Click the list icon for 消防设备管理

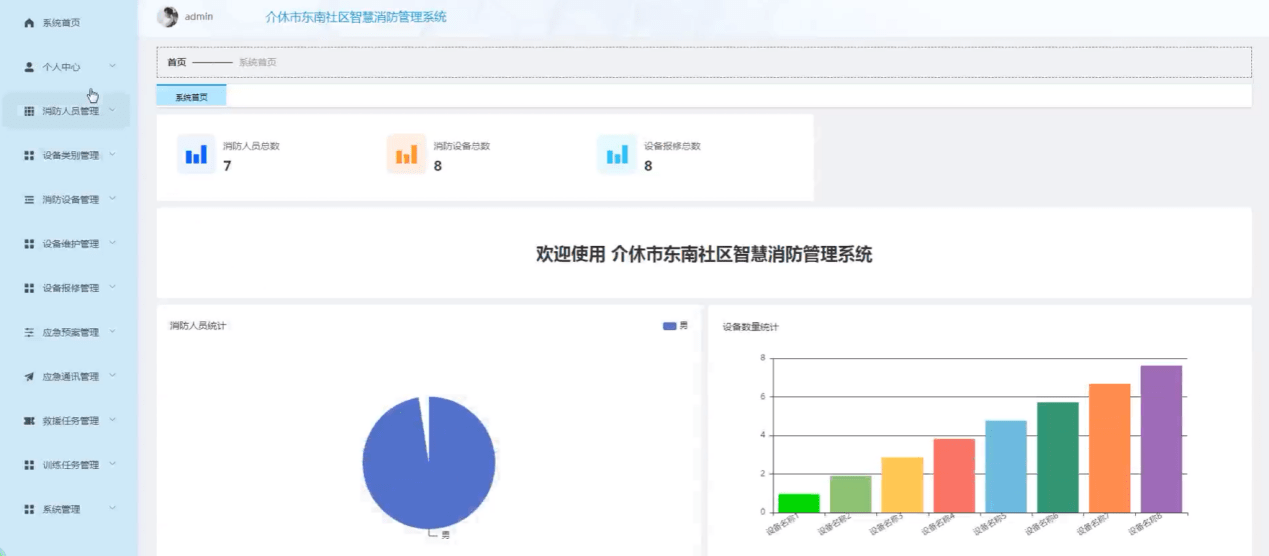(x=29, y=199)
